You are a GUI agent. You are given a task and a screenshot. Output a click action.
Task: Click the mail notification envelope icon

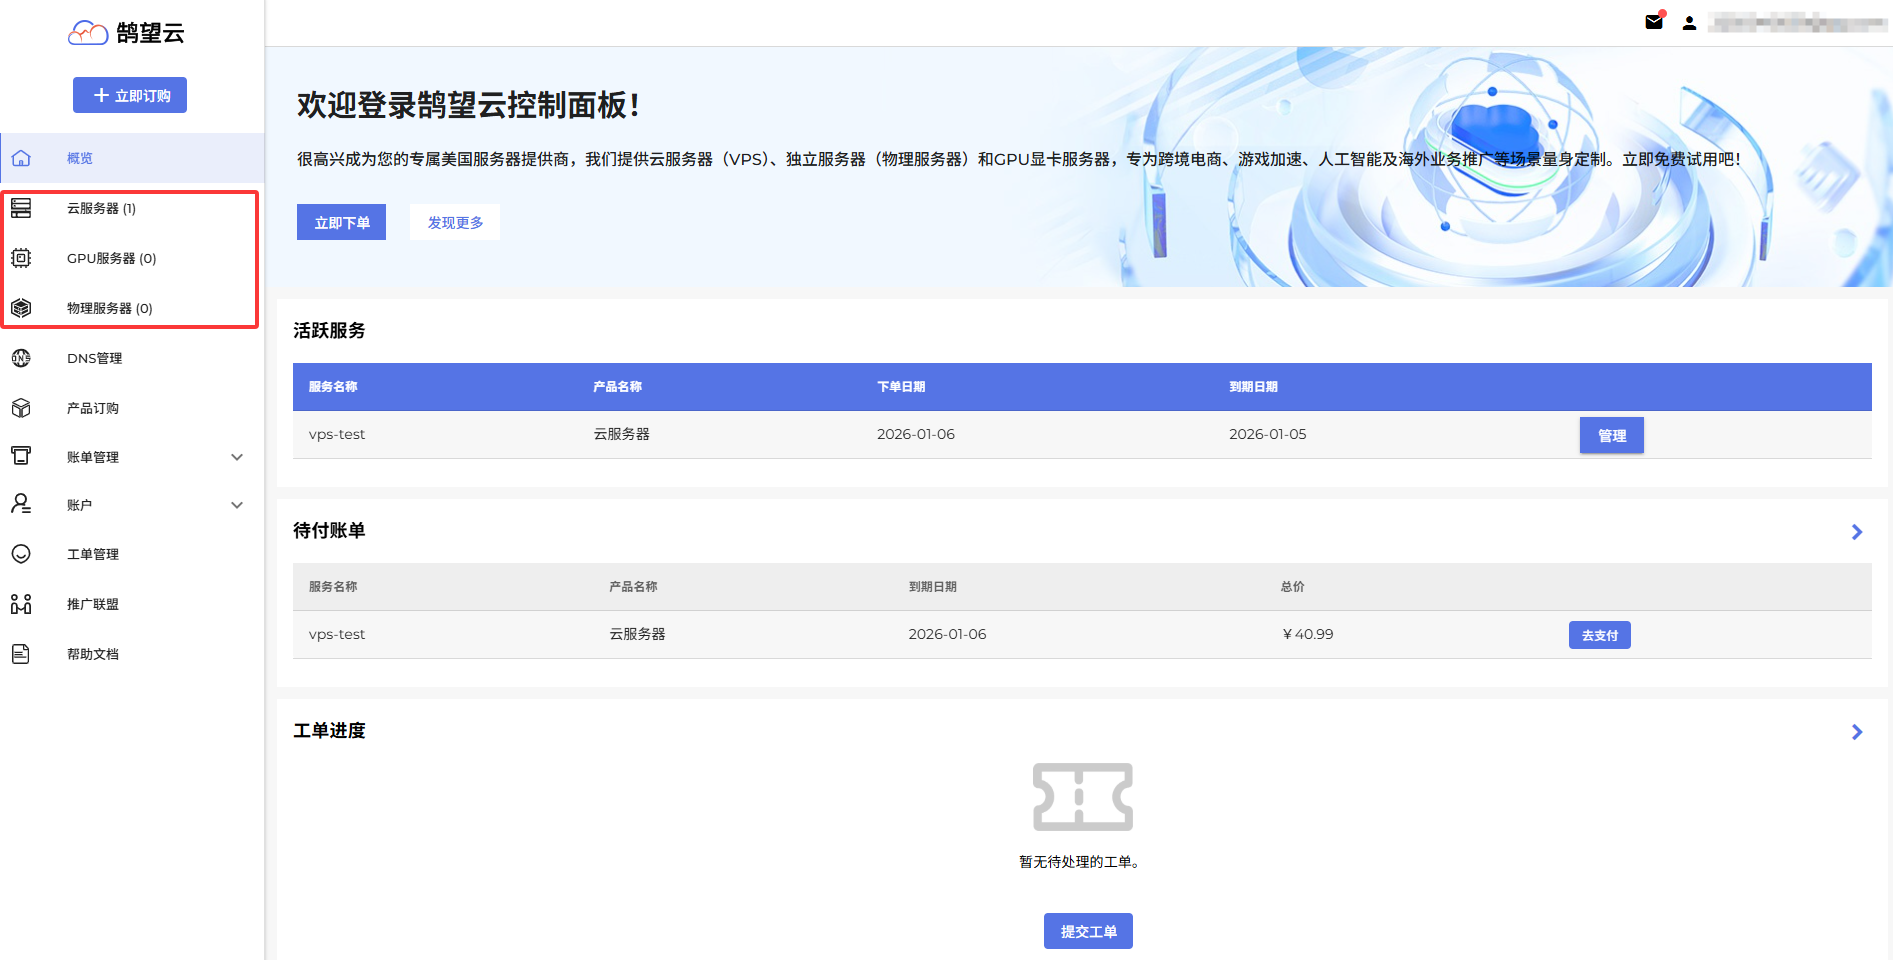pyautogui.click(x=1654, y=22)
